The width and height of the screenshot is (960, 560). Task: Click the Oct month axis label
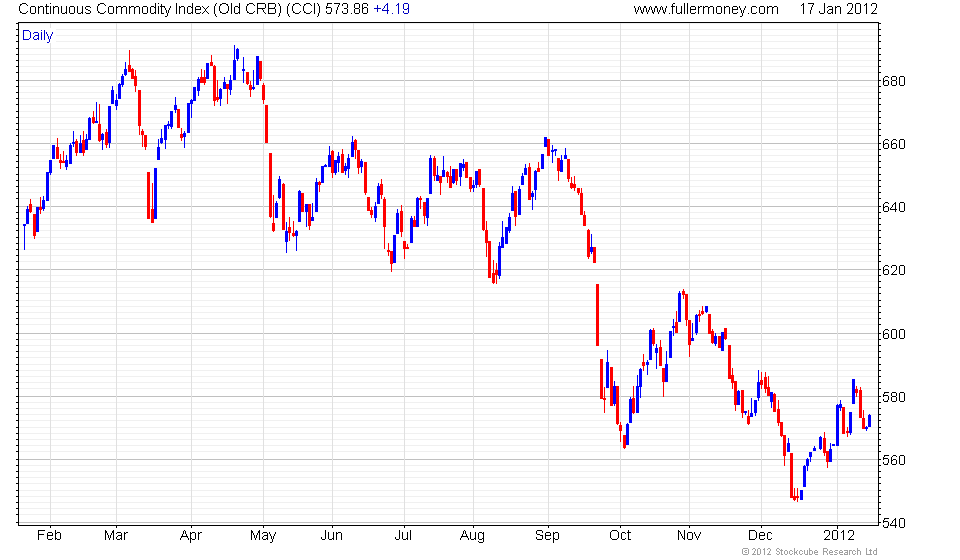click(x=620, y=536)
